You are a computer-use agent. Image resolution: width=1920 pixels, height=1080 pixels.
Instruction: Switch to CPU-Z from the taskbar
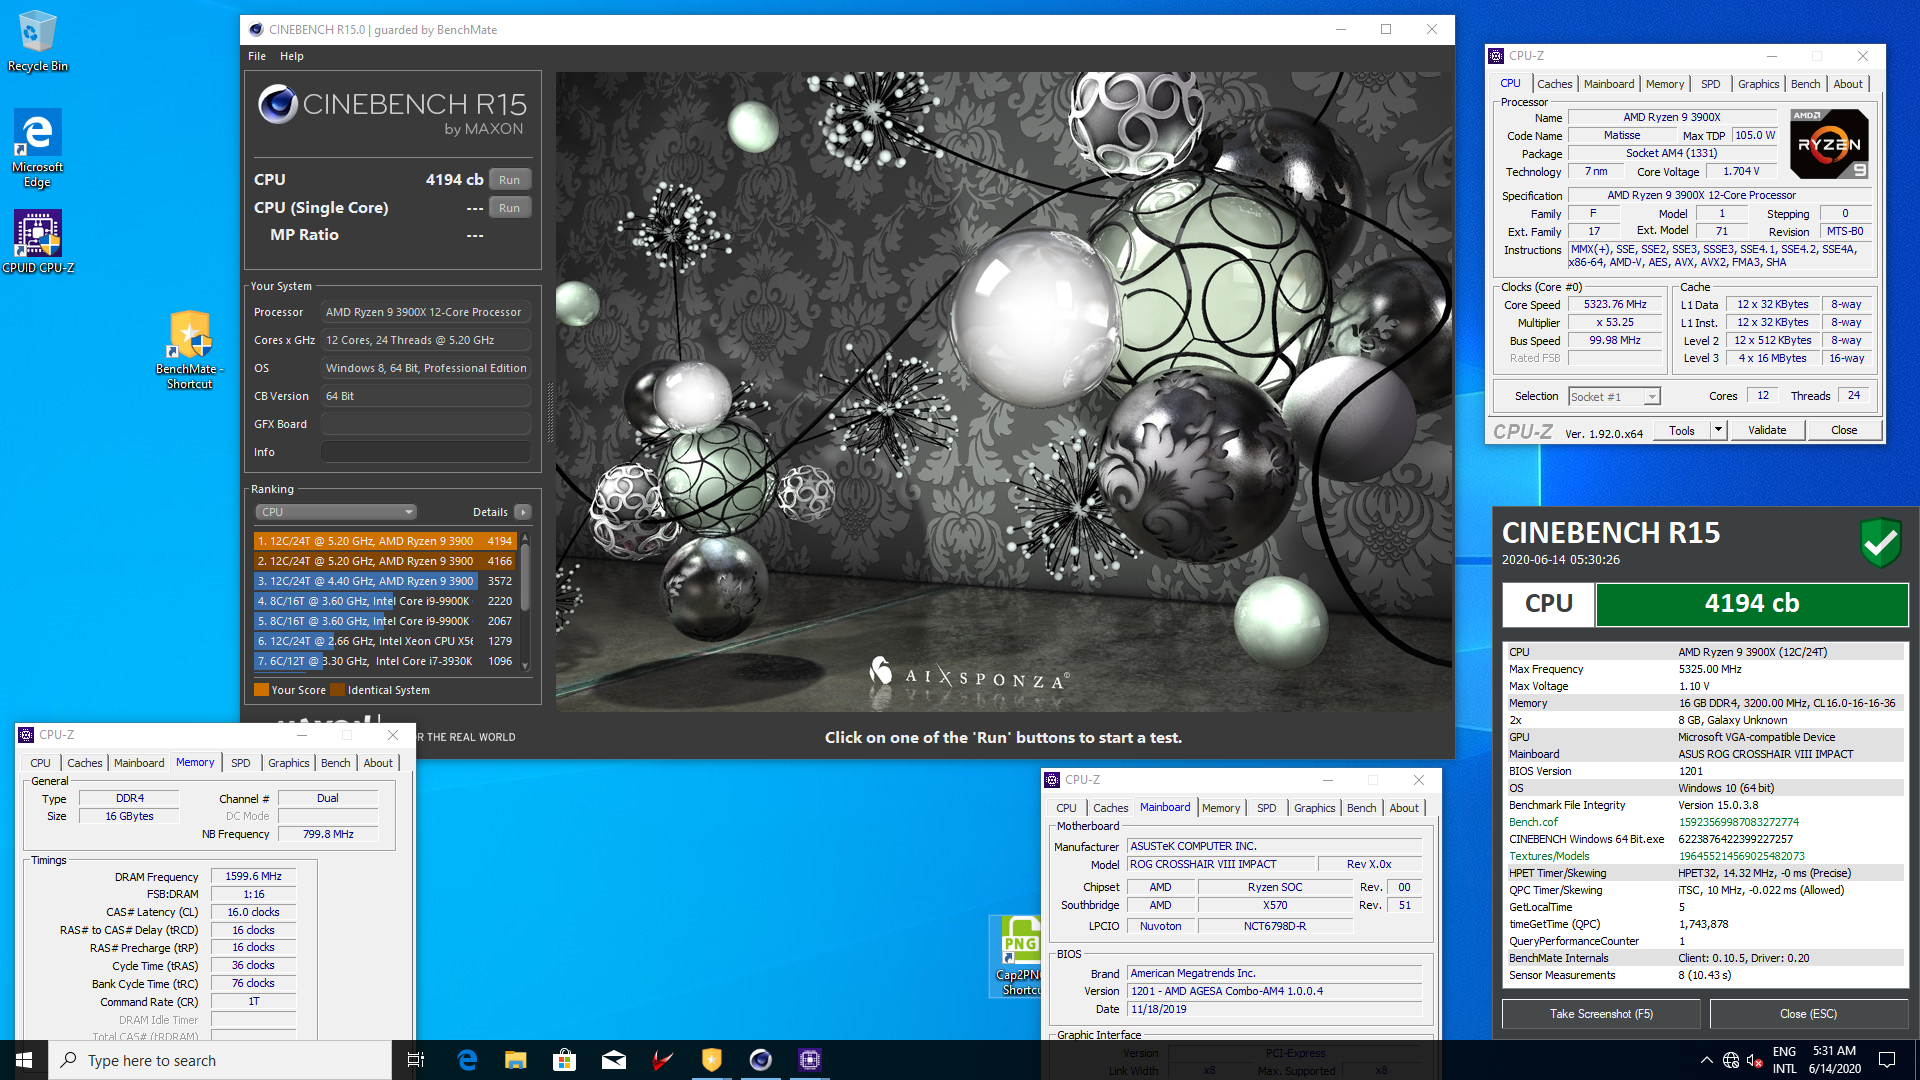point(809,1060)
